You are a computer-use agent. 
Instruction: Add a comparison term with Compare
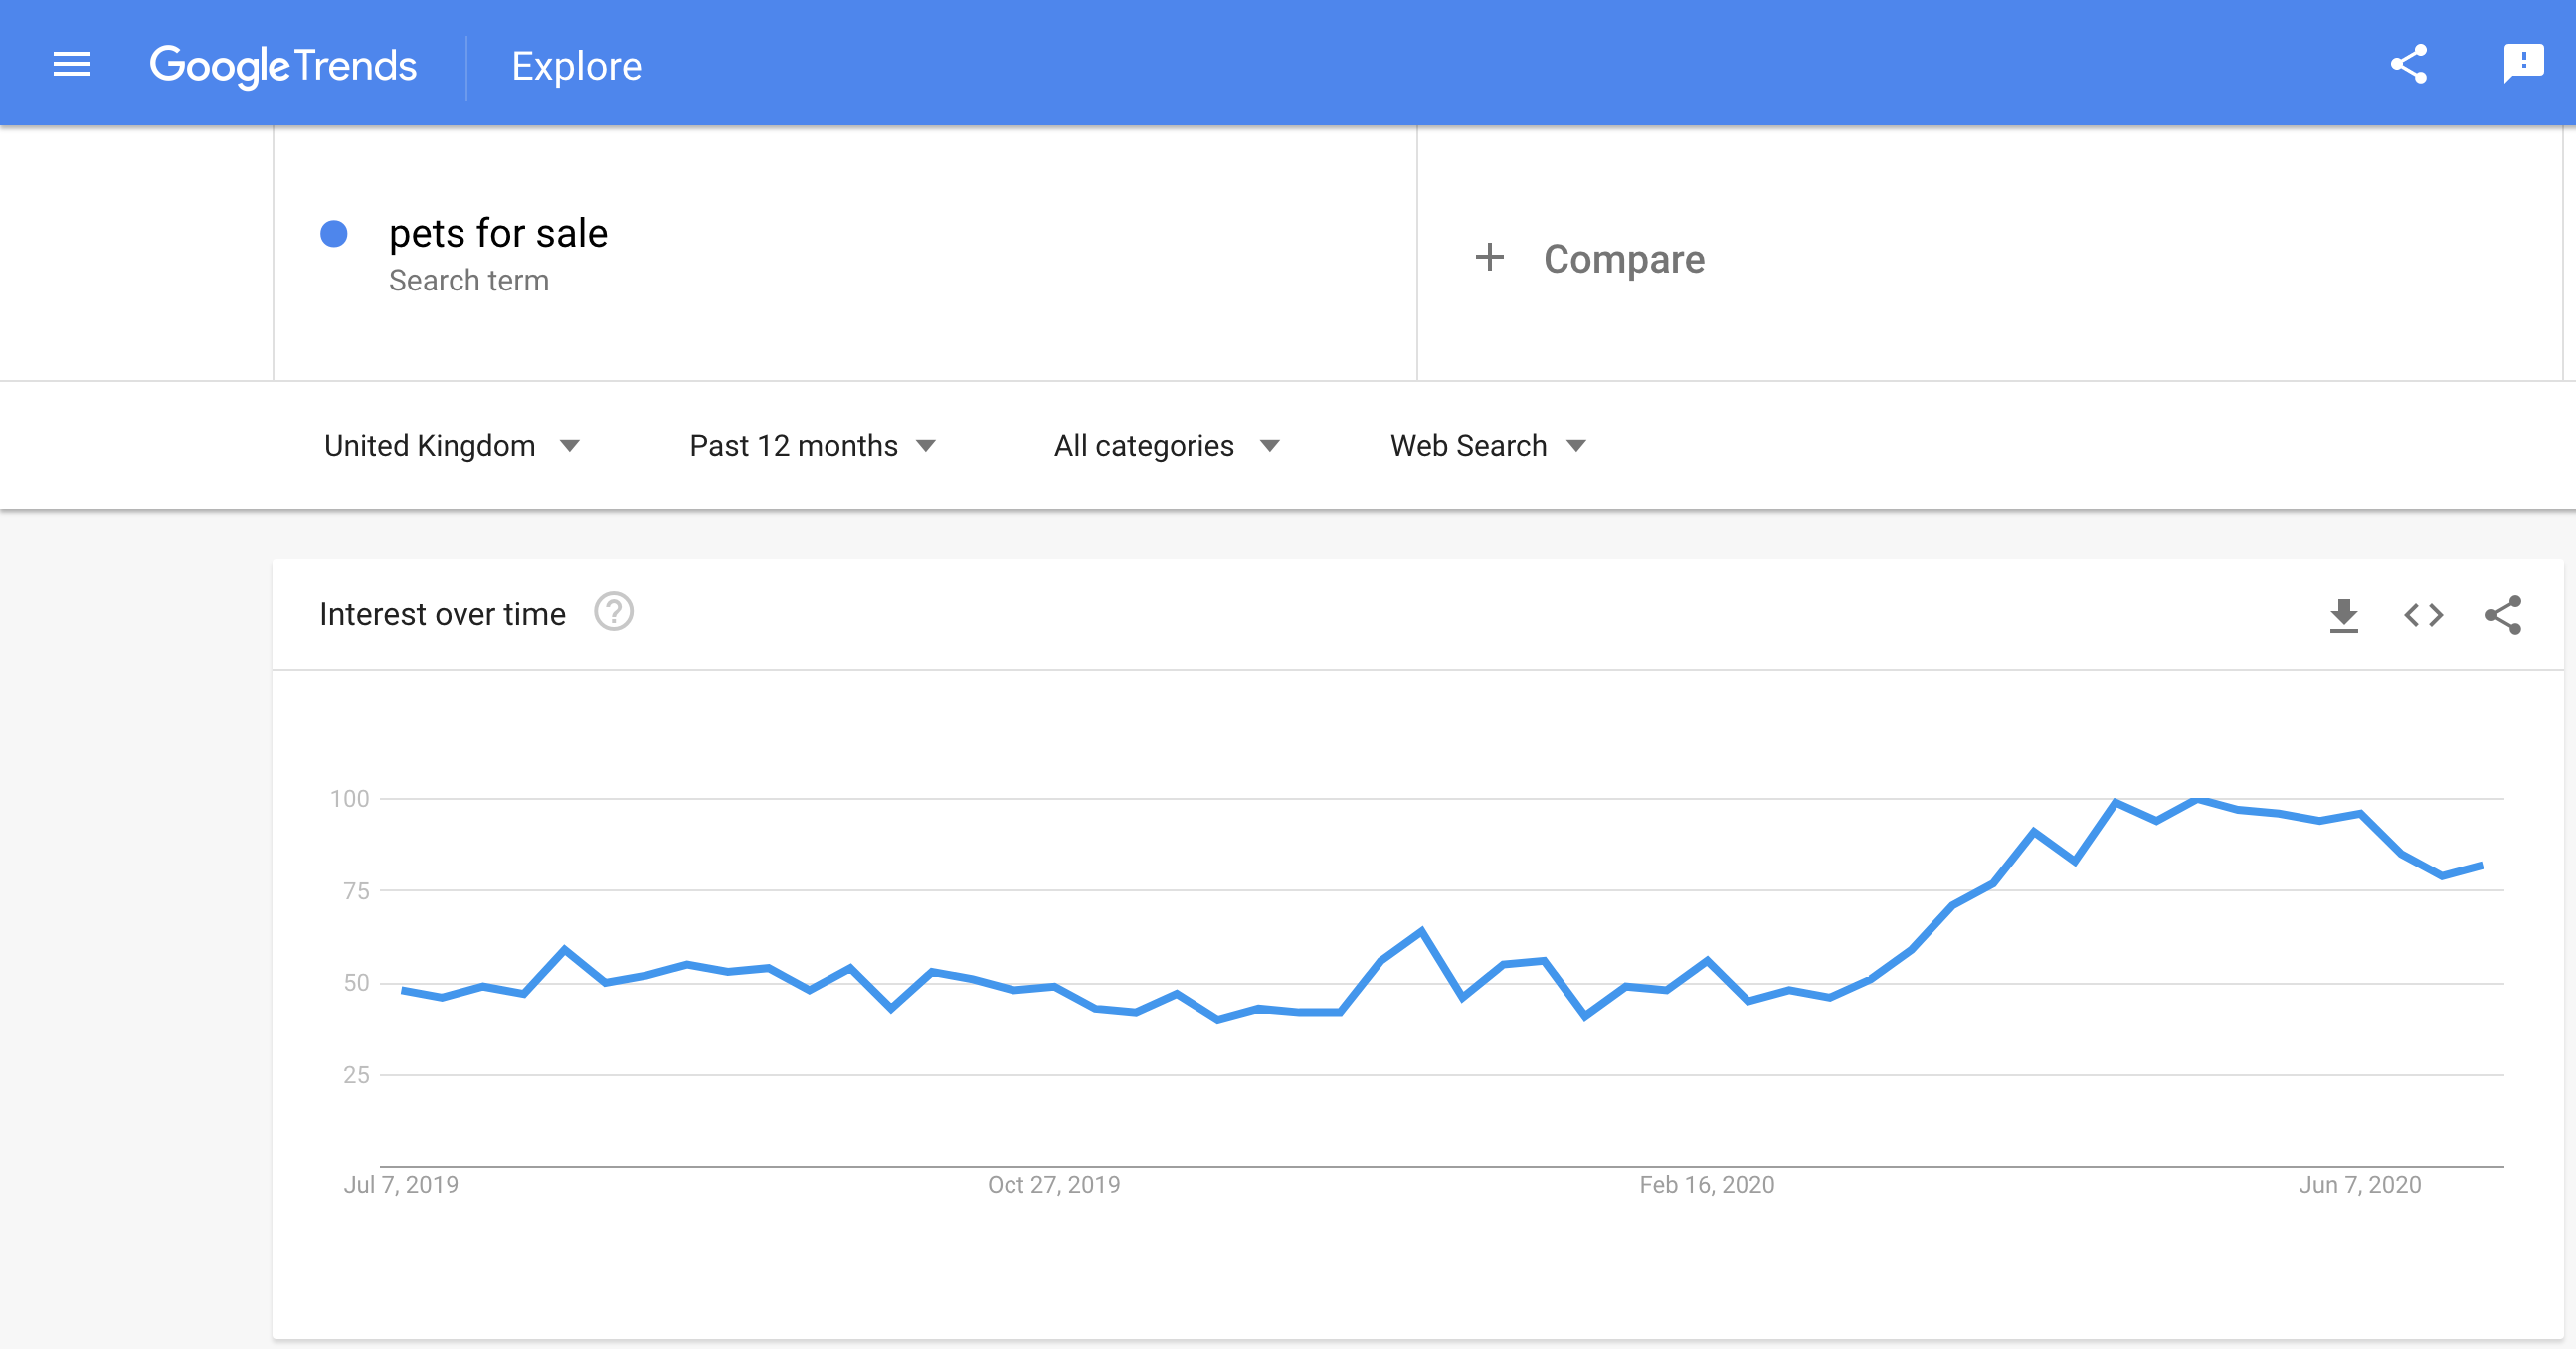1624,258
